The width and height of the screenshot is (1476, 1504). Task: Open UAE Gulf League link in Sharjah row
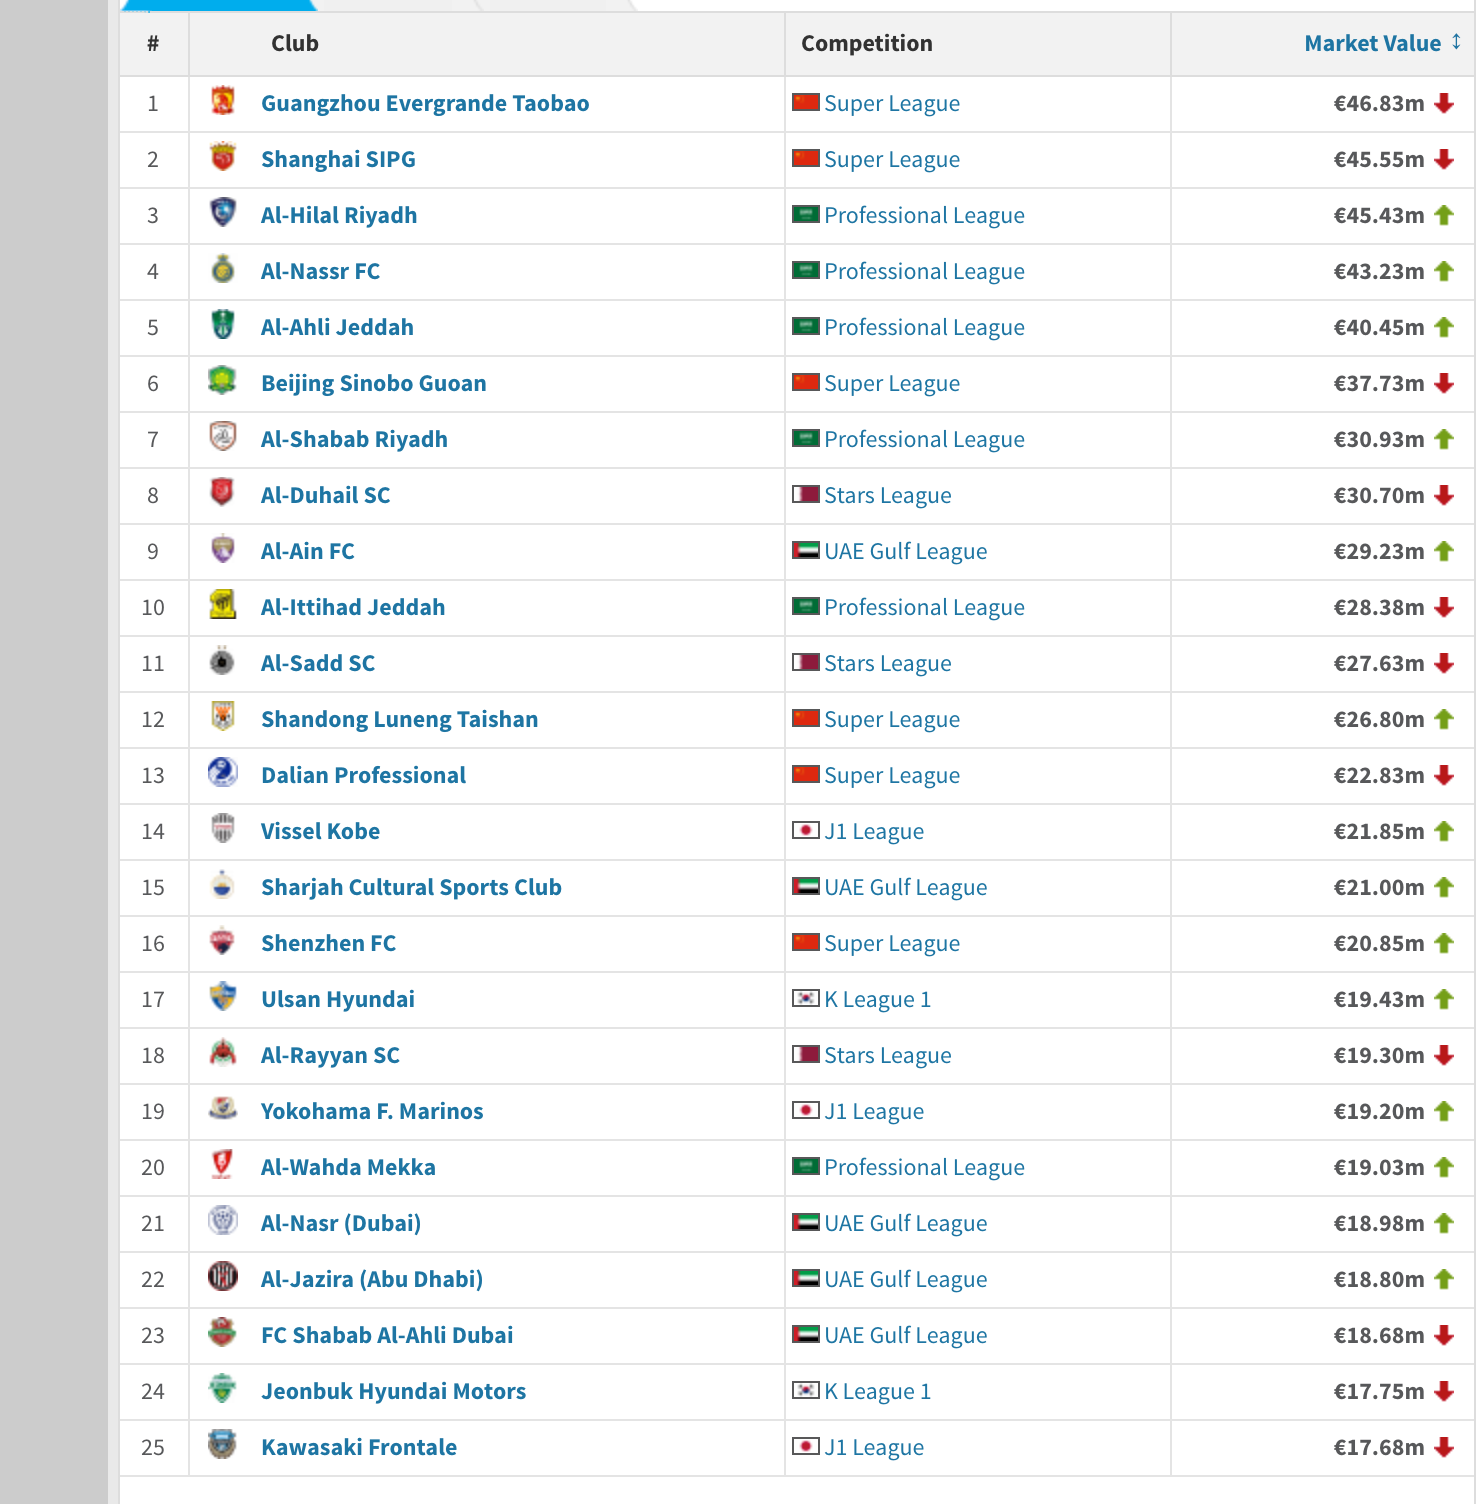(x=906, y=887)
